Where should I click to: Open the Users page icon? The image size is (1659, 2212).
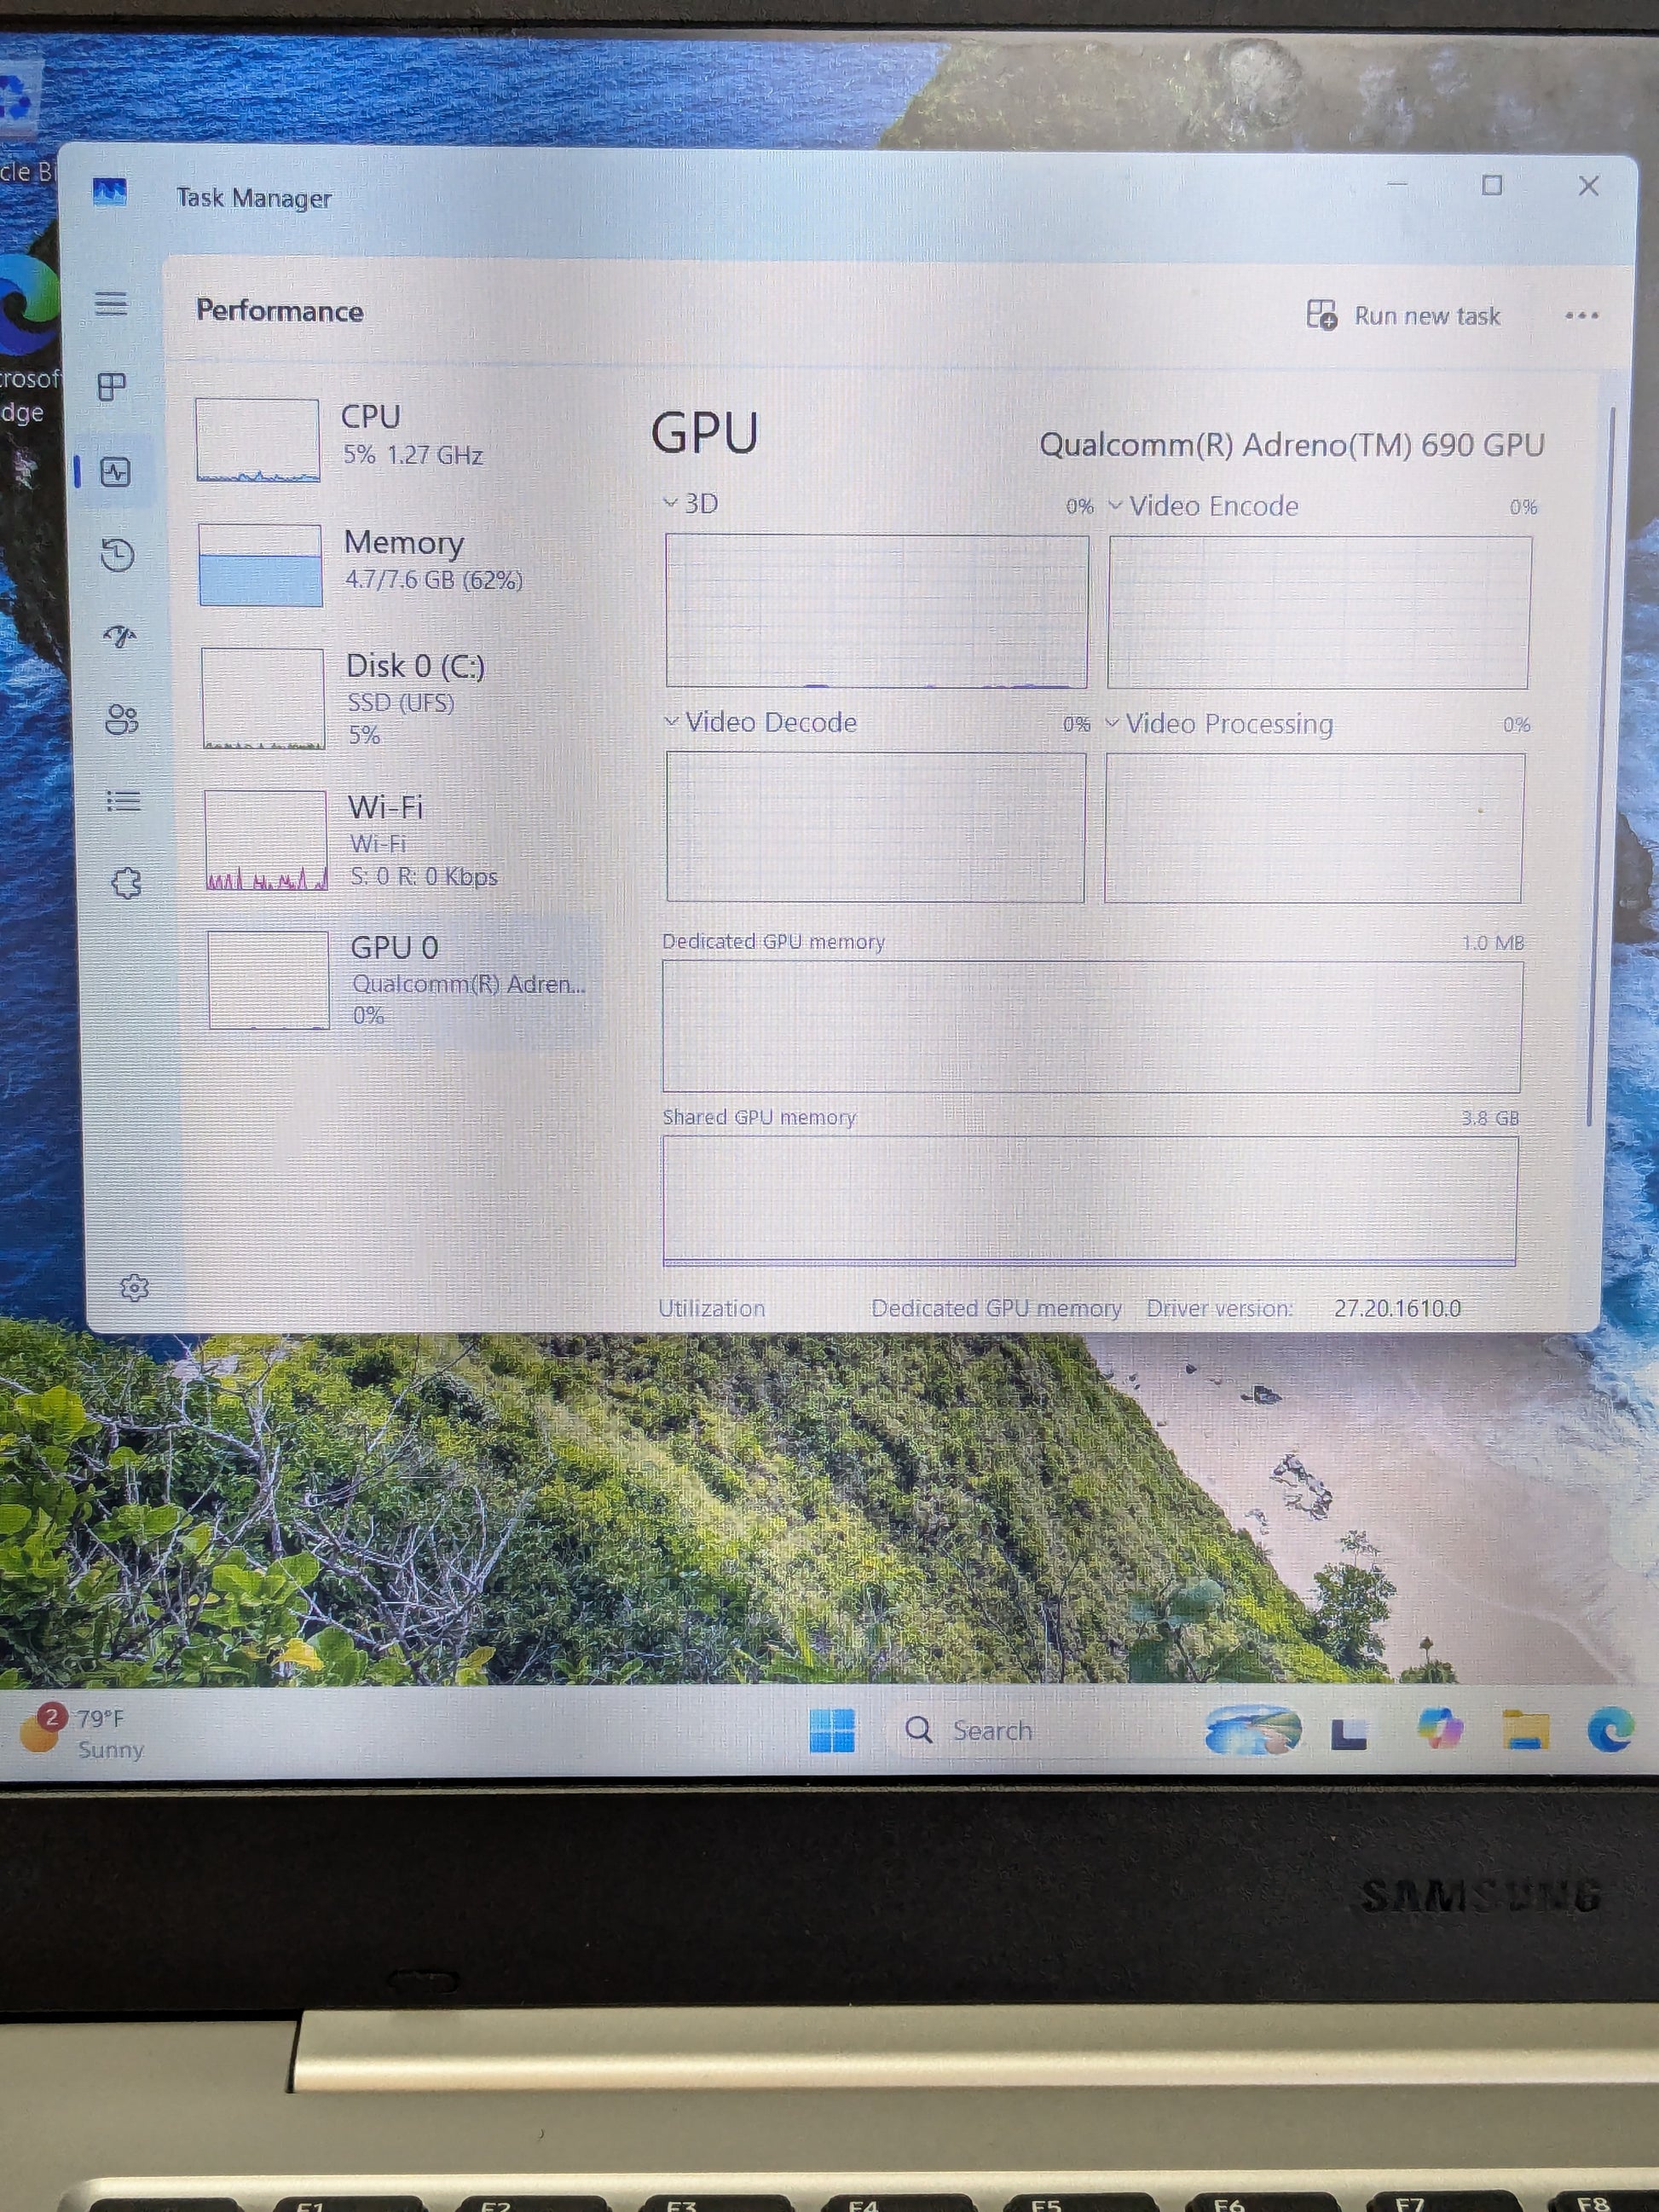[x=122, y=719]
